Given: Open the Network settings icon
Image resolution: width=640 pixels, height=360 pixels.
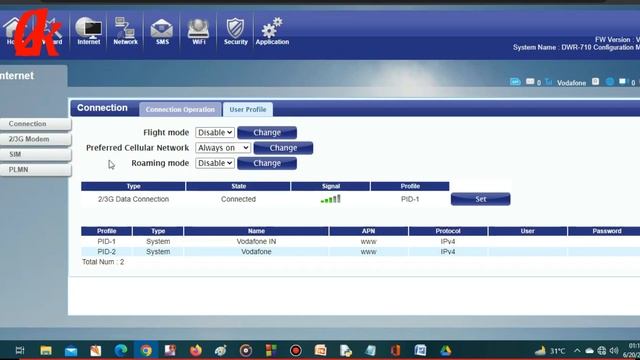Looking at the screenshot, I should click(125, 31).
